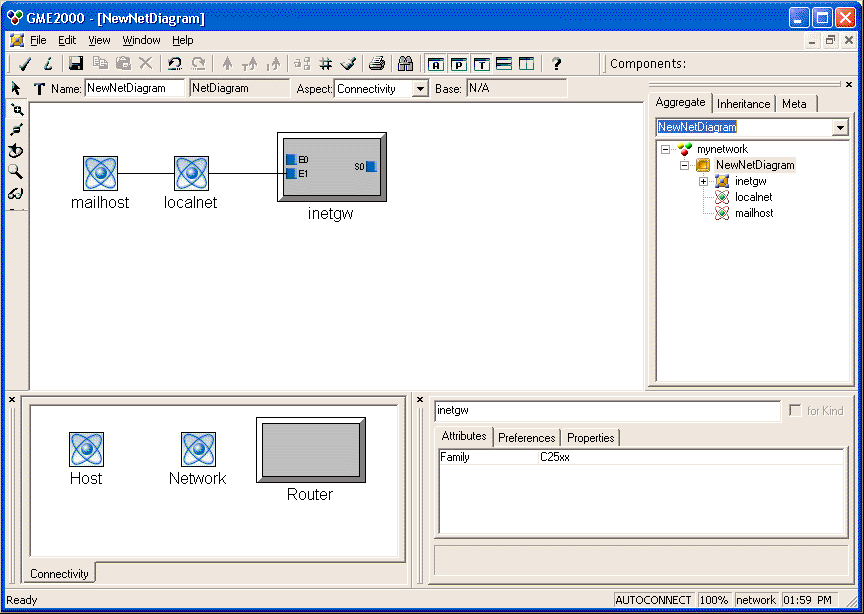
Task: Click the checkmark icon in the main toolbar
Action: 24,64
